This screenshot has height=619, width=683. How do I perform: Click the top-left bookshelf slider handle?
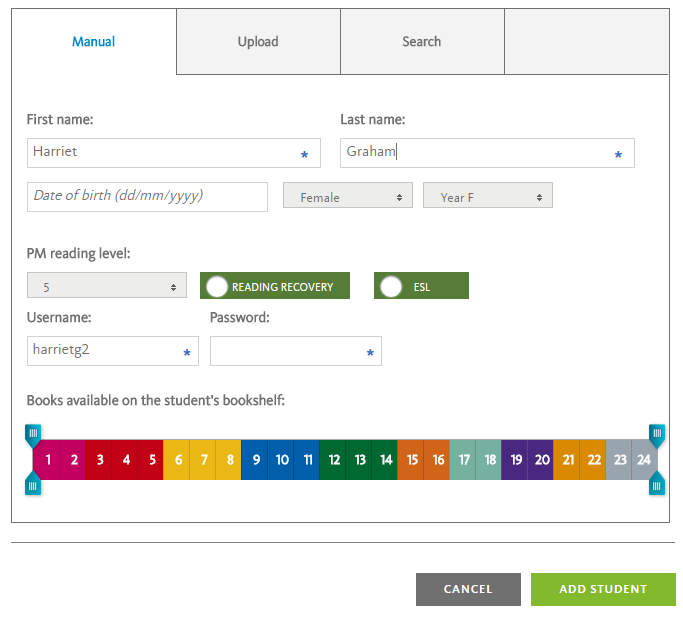33,436
